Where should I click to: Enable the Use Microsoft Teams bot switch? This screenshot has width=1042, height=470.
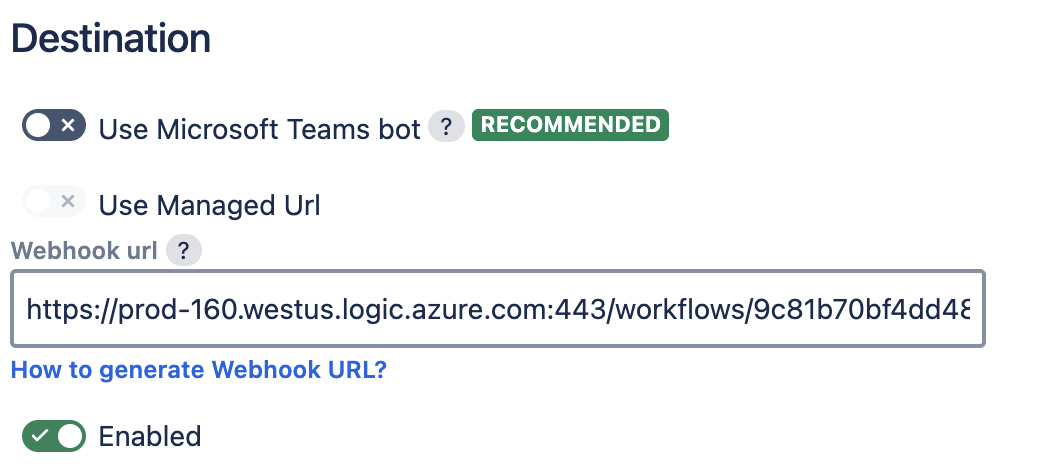click(53, 126)
